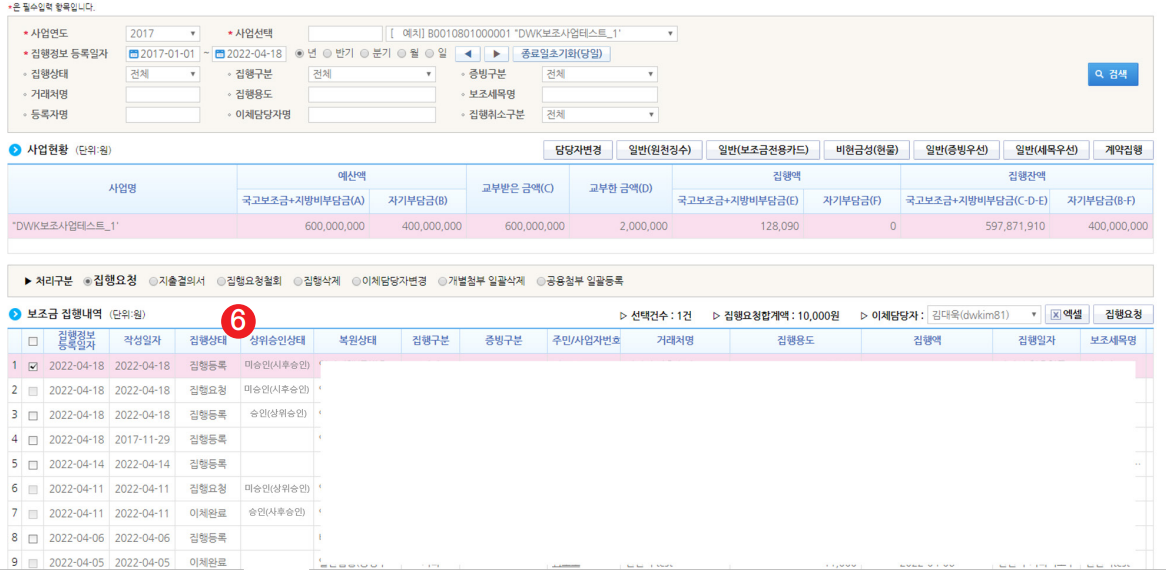
Task: Choose 집행삭제 processing type radio
Action: (298, 282)
